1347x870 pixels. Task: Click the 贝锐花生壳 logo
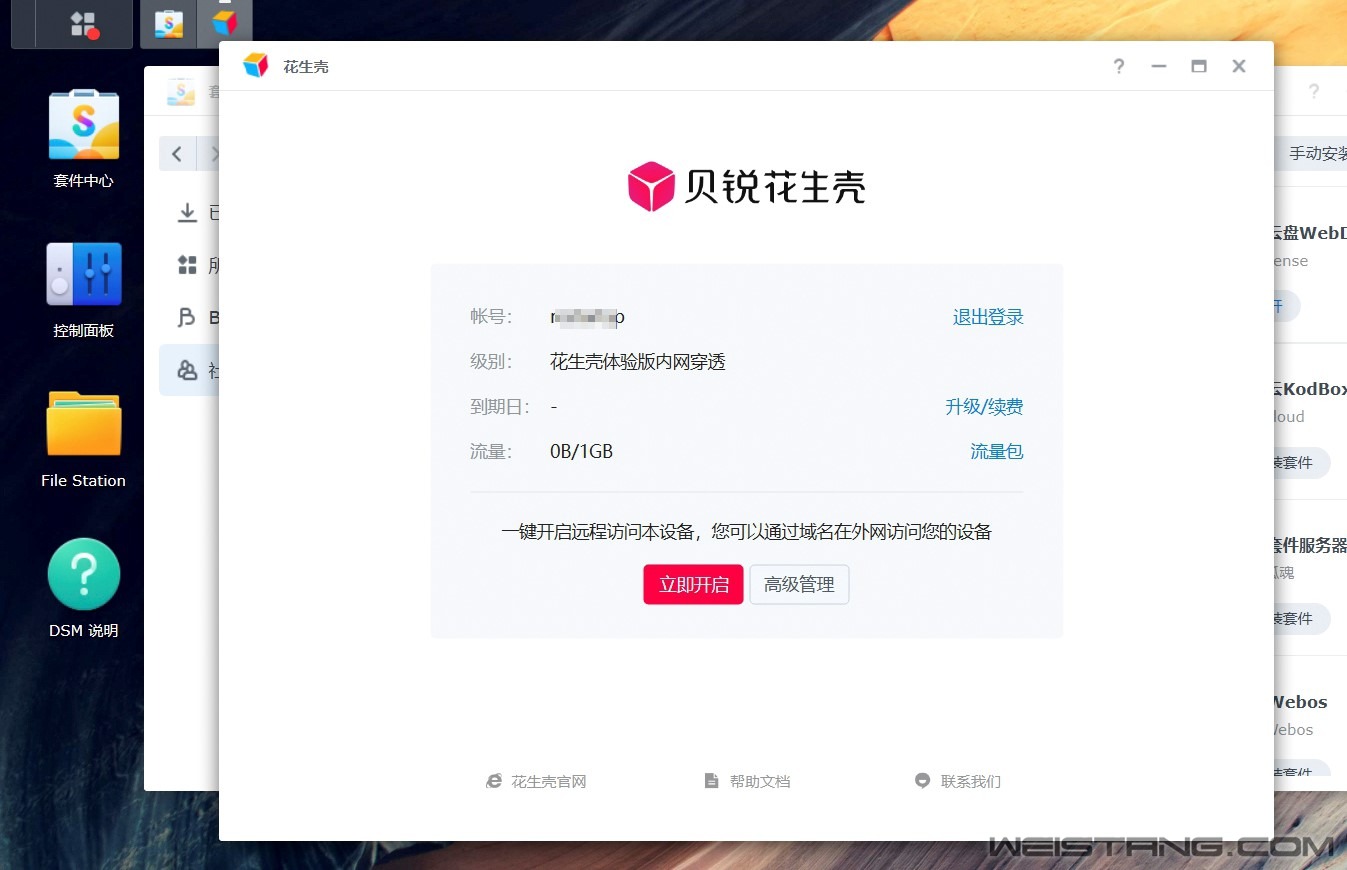click(746, 187)
